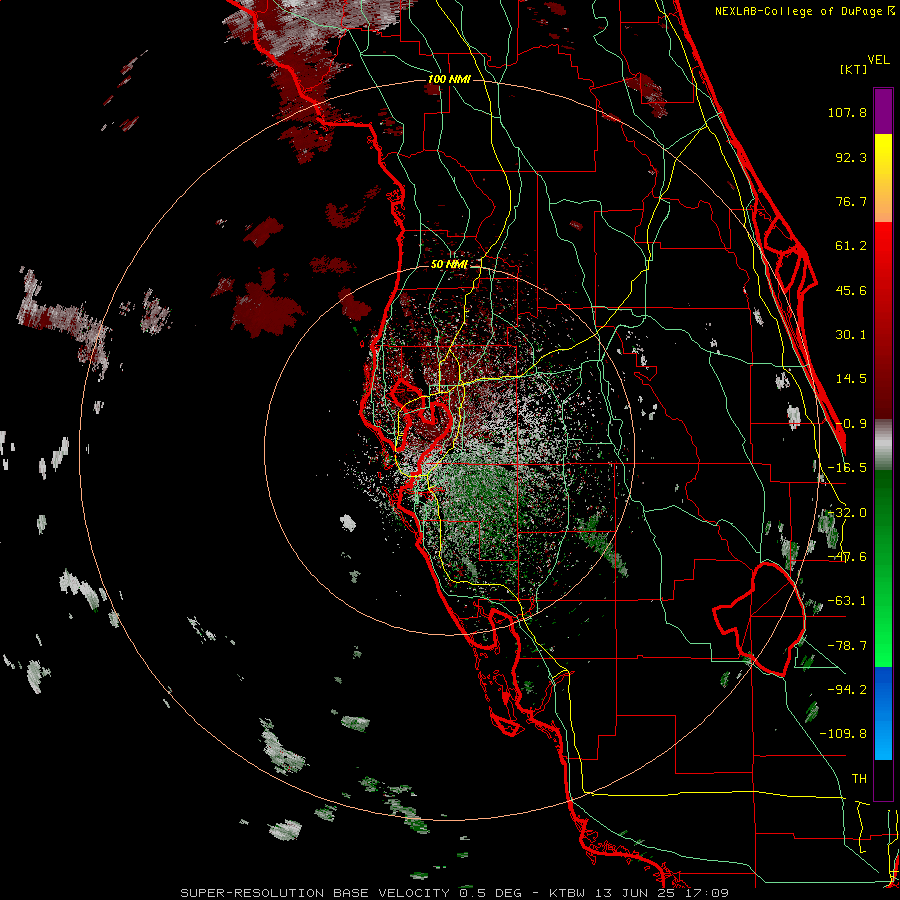This screenshot has width=900, height=900.
Task: Click the SUPER-RESOLUTION BASE VELOCITY caption text
Action: click(x=315, y=893)
